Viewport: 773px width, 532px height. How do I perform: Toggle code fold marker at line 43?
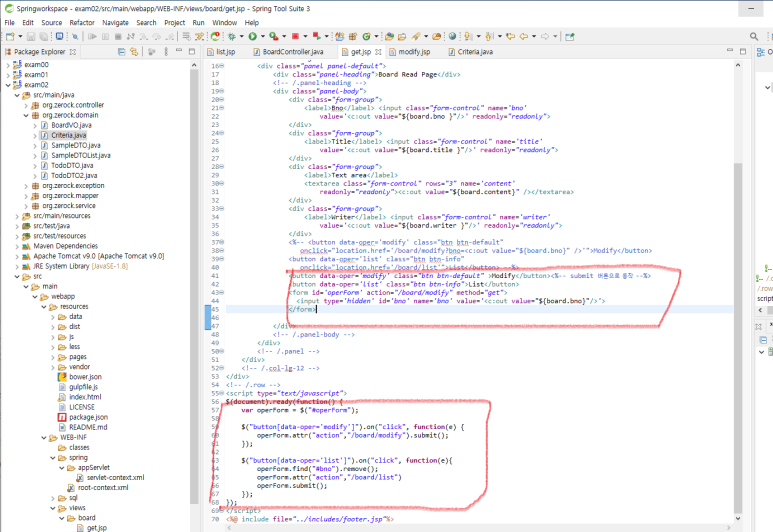click(221, 292)
